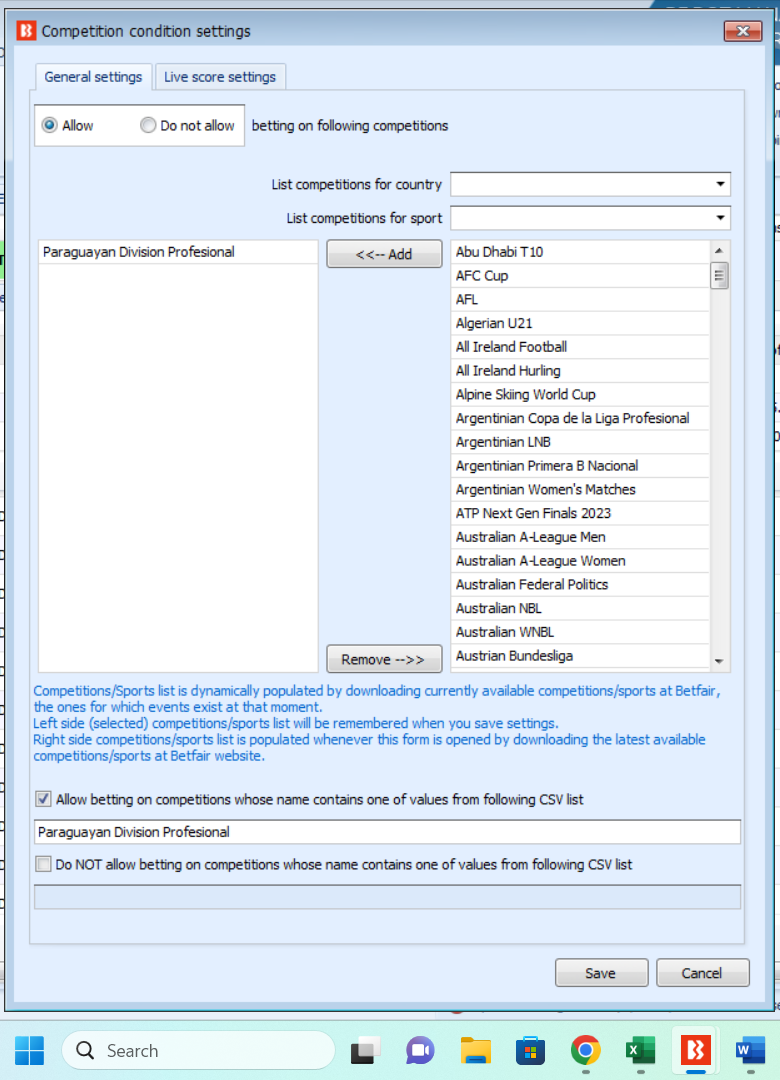Select Alpine Skiing World Cup
The image size is (780, 1080).
(580, 395)
